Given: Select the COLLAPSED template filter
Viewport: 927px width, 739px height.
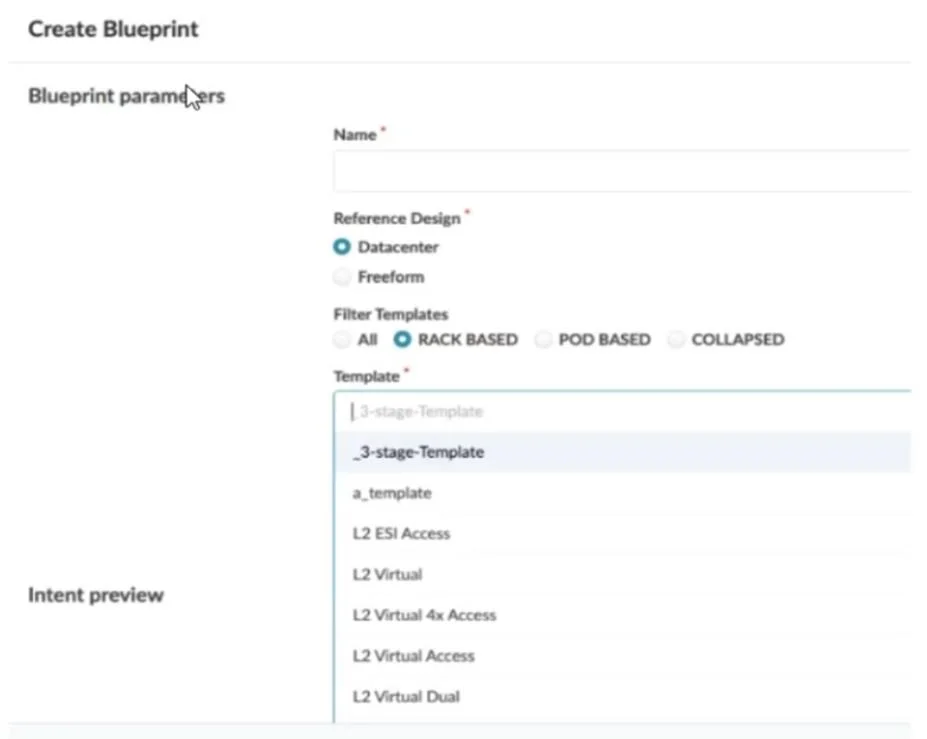Looking at the screenshot, I should [x=676, y=339].
